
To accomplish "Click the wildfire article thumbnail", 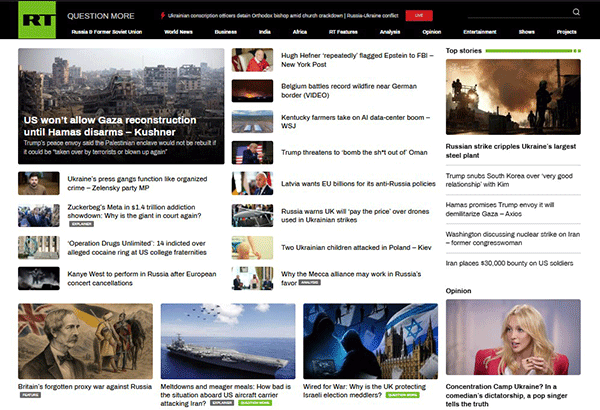I will [x=252, y=91].
